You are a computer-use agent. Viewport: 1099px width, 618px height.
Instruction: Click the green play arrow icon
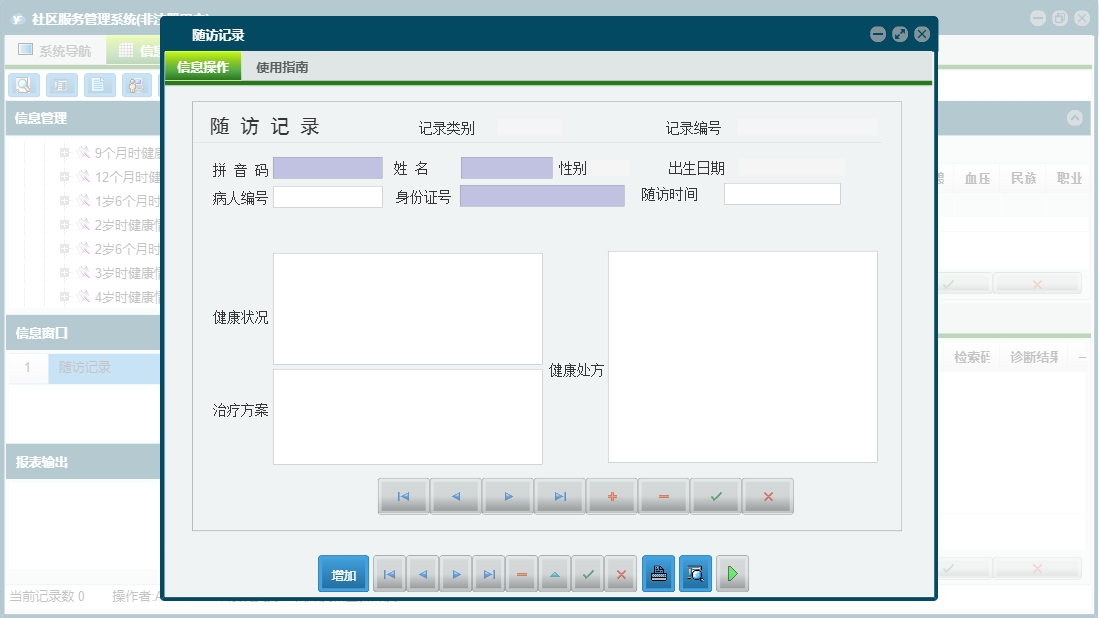[732, 574]
